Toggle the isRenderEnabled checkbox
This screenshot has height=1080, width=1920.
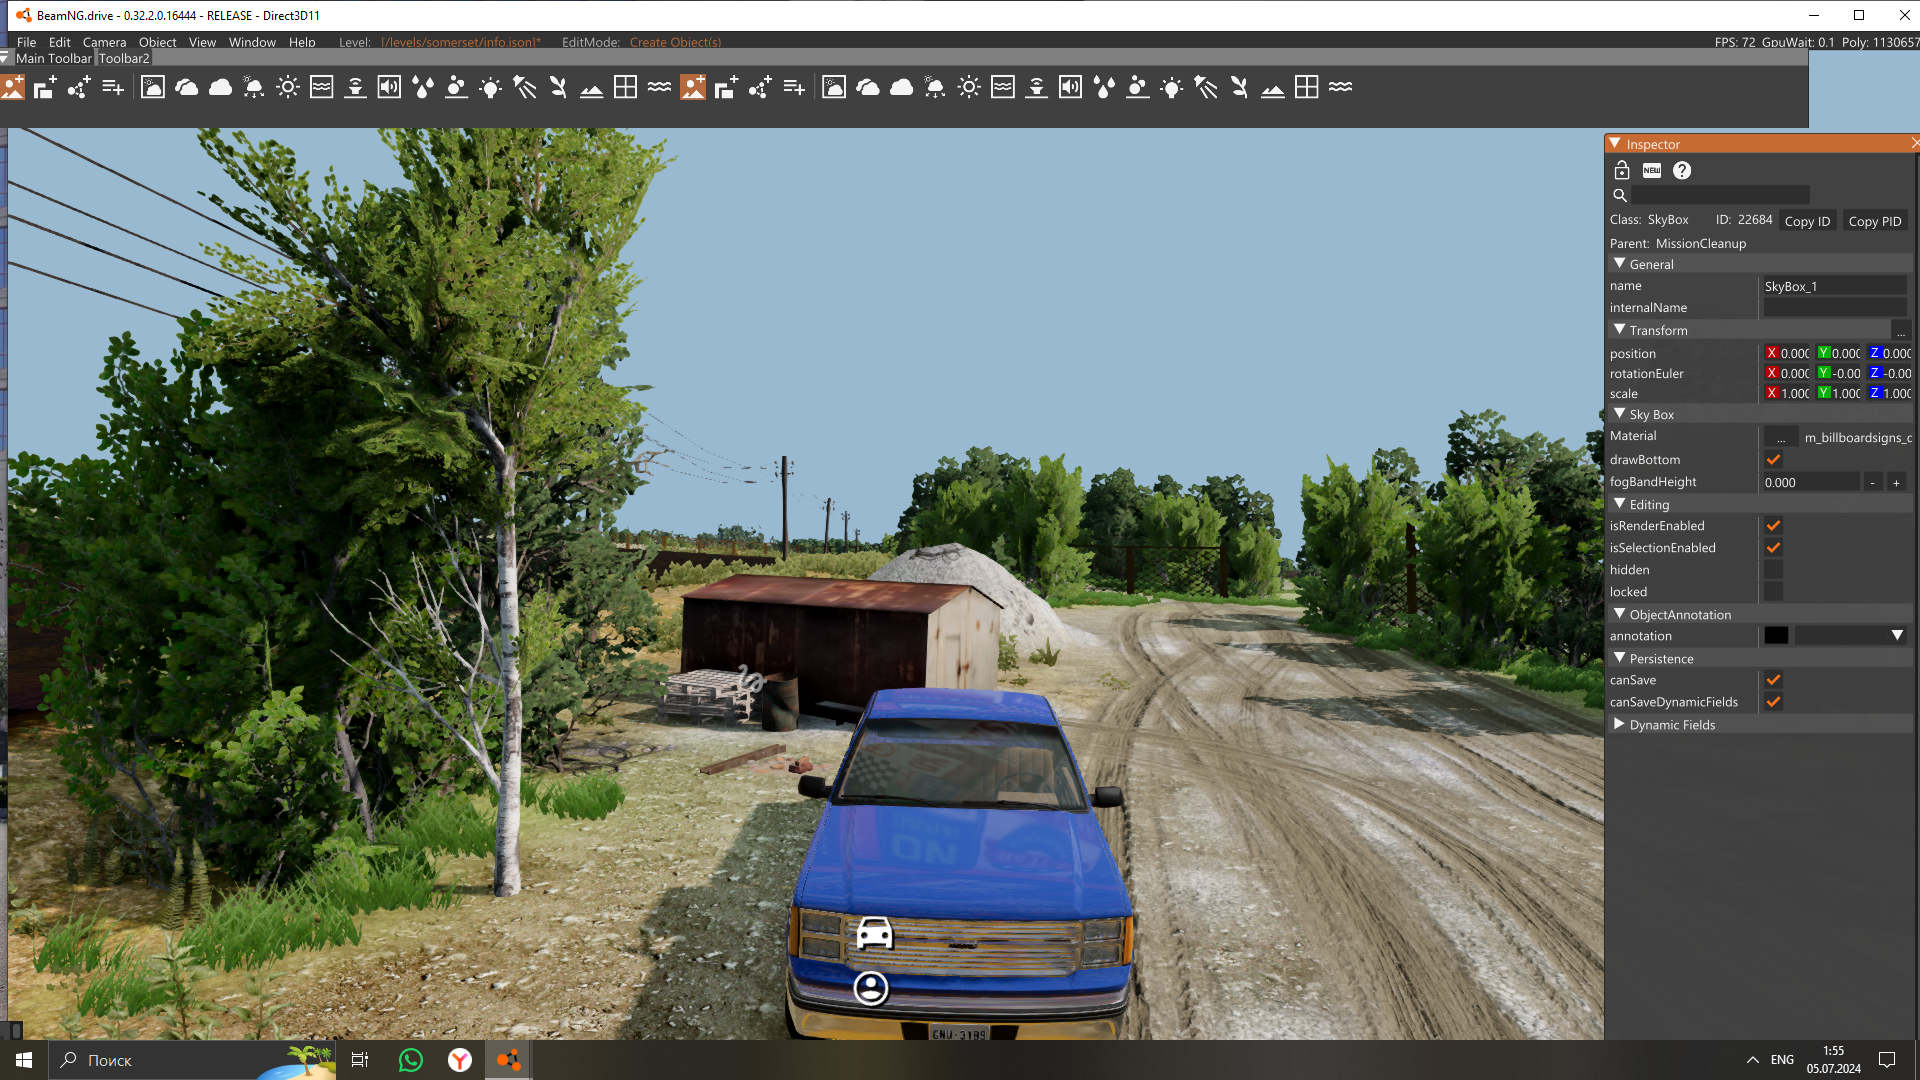coord(1773,526)
